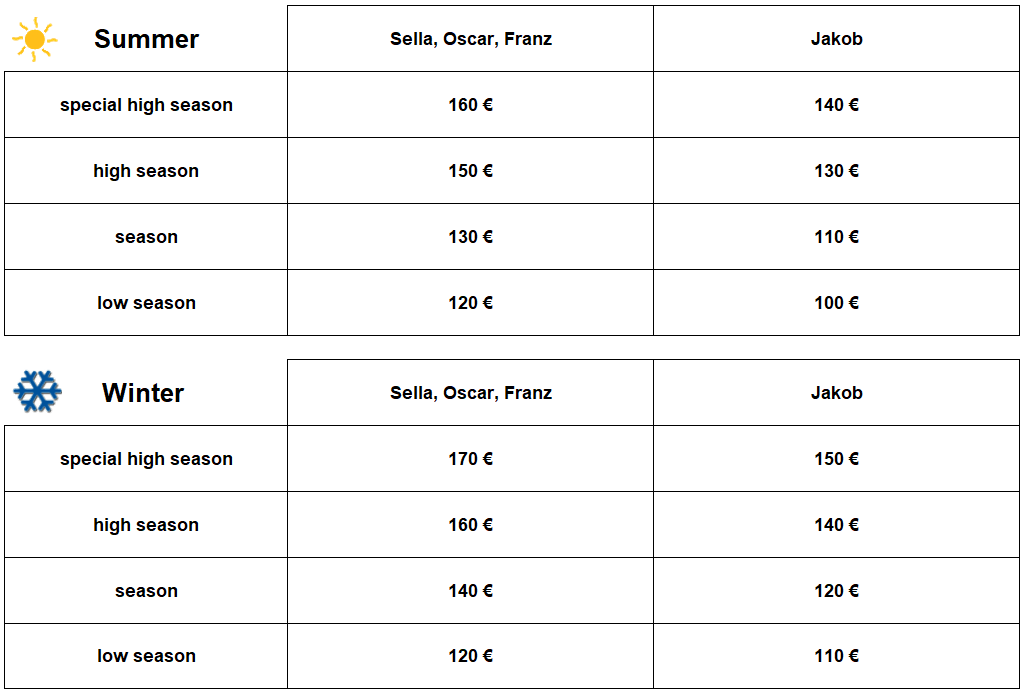The width and height of the screenshot is (1022, 692).
Task: Select Summer's Sella, Oscar, Franz column header
Action: pyautogui.click(x=471, y=39)
